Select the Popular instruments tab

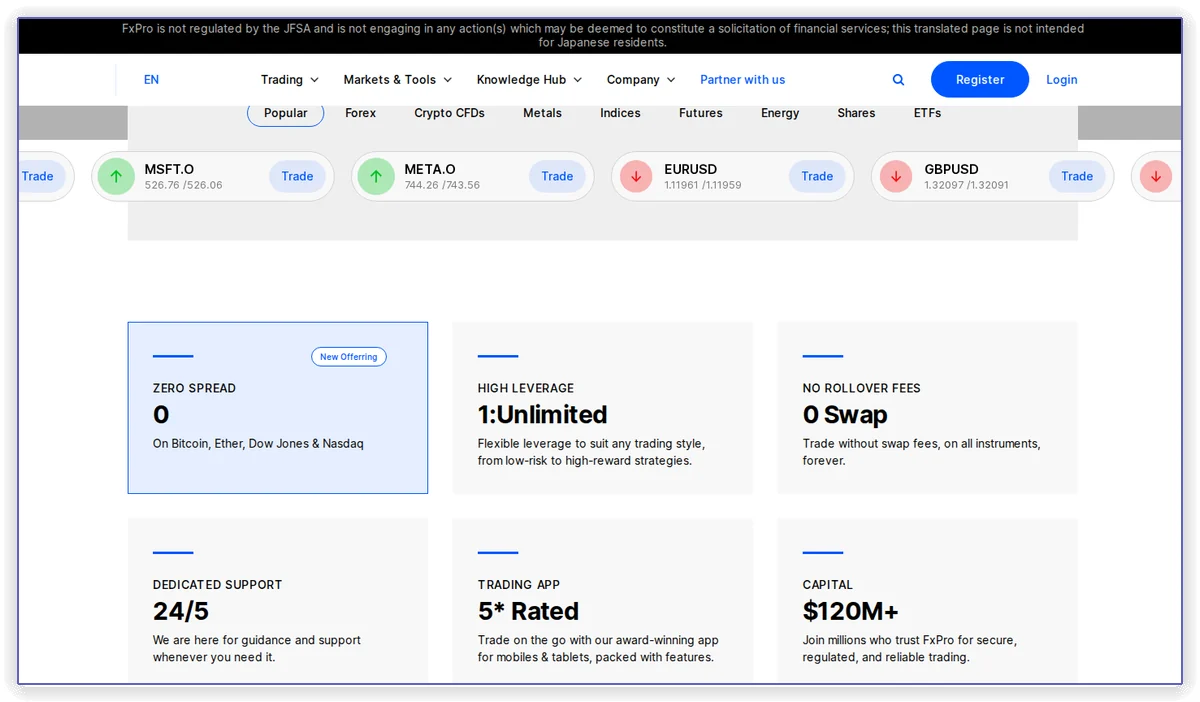click(x=286, y=113)
